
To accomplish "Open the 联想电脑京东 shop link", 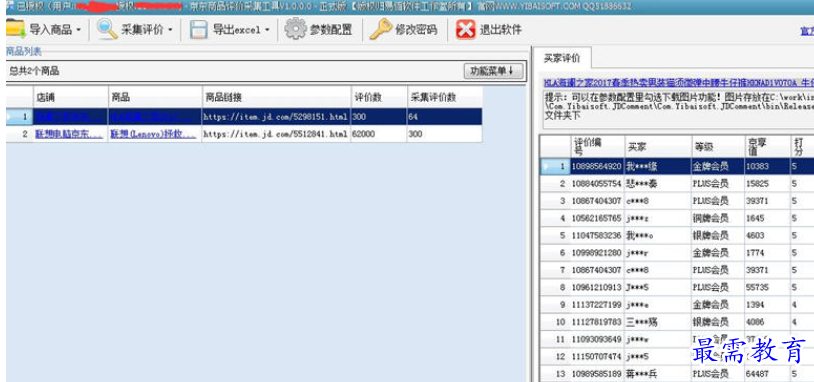I will tap(69, 134).
